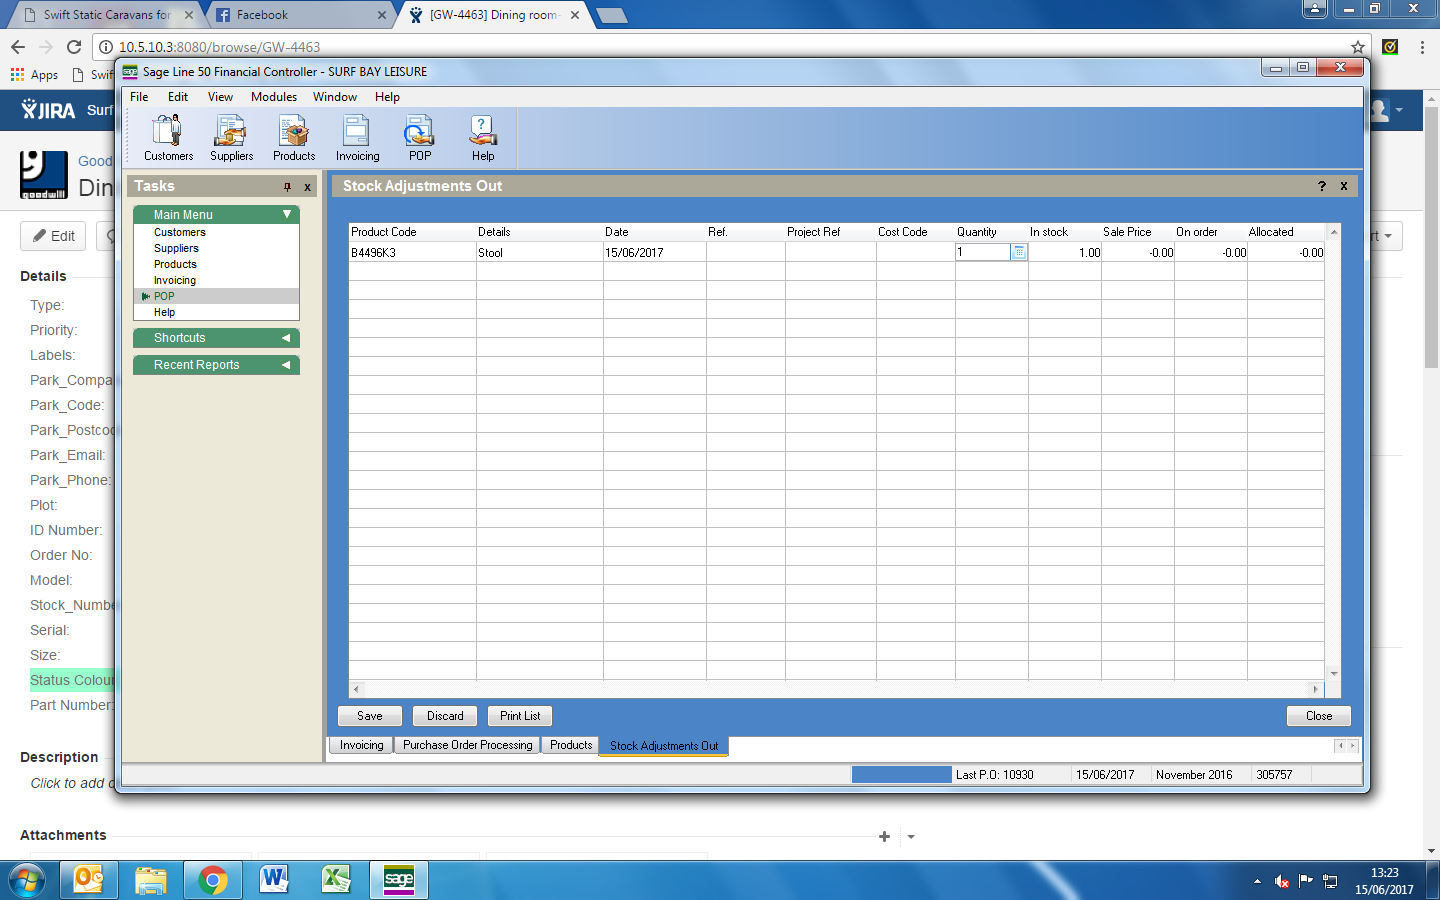Discard the stock adjustment
Image resolution: width=1440 pixels, height=900 pixels.
445,716
